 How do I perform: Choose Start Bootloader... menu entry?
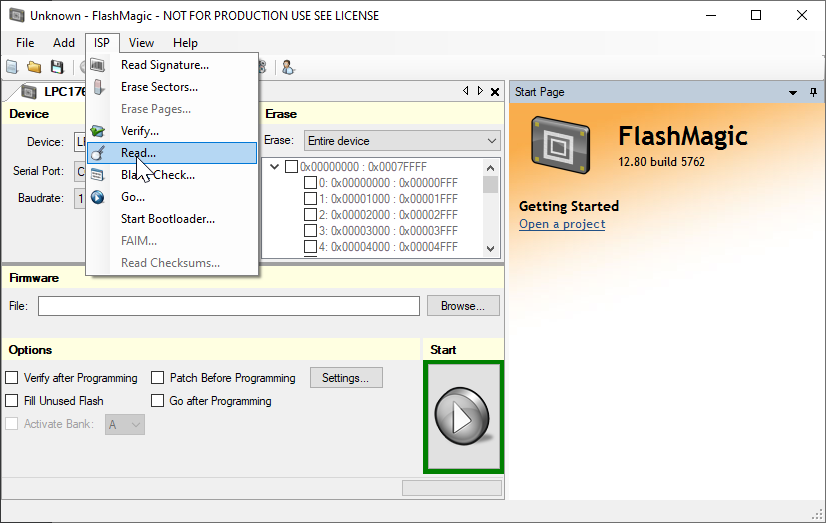tap(172, 219)
